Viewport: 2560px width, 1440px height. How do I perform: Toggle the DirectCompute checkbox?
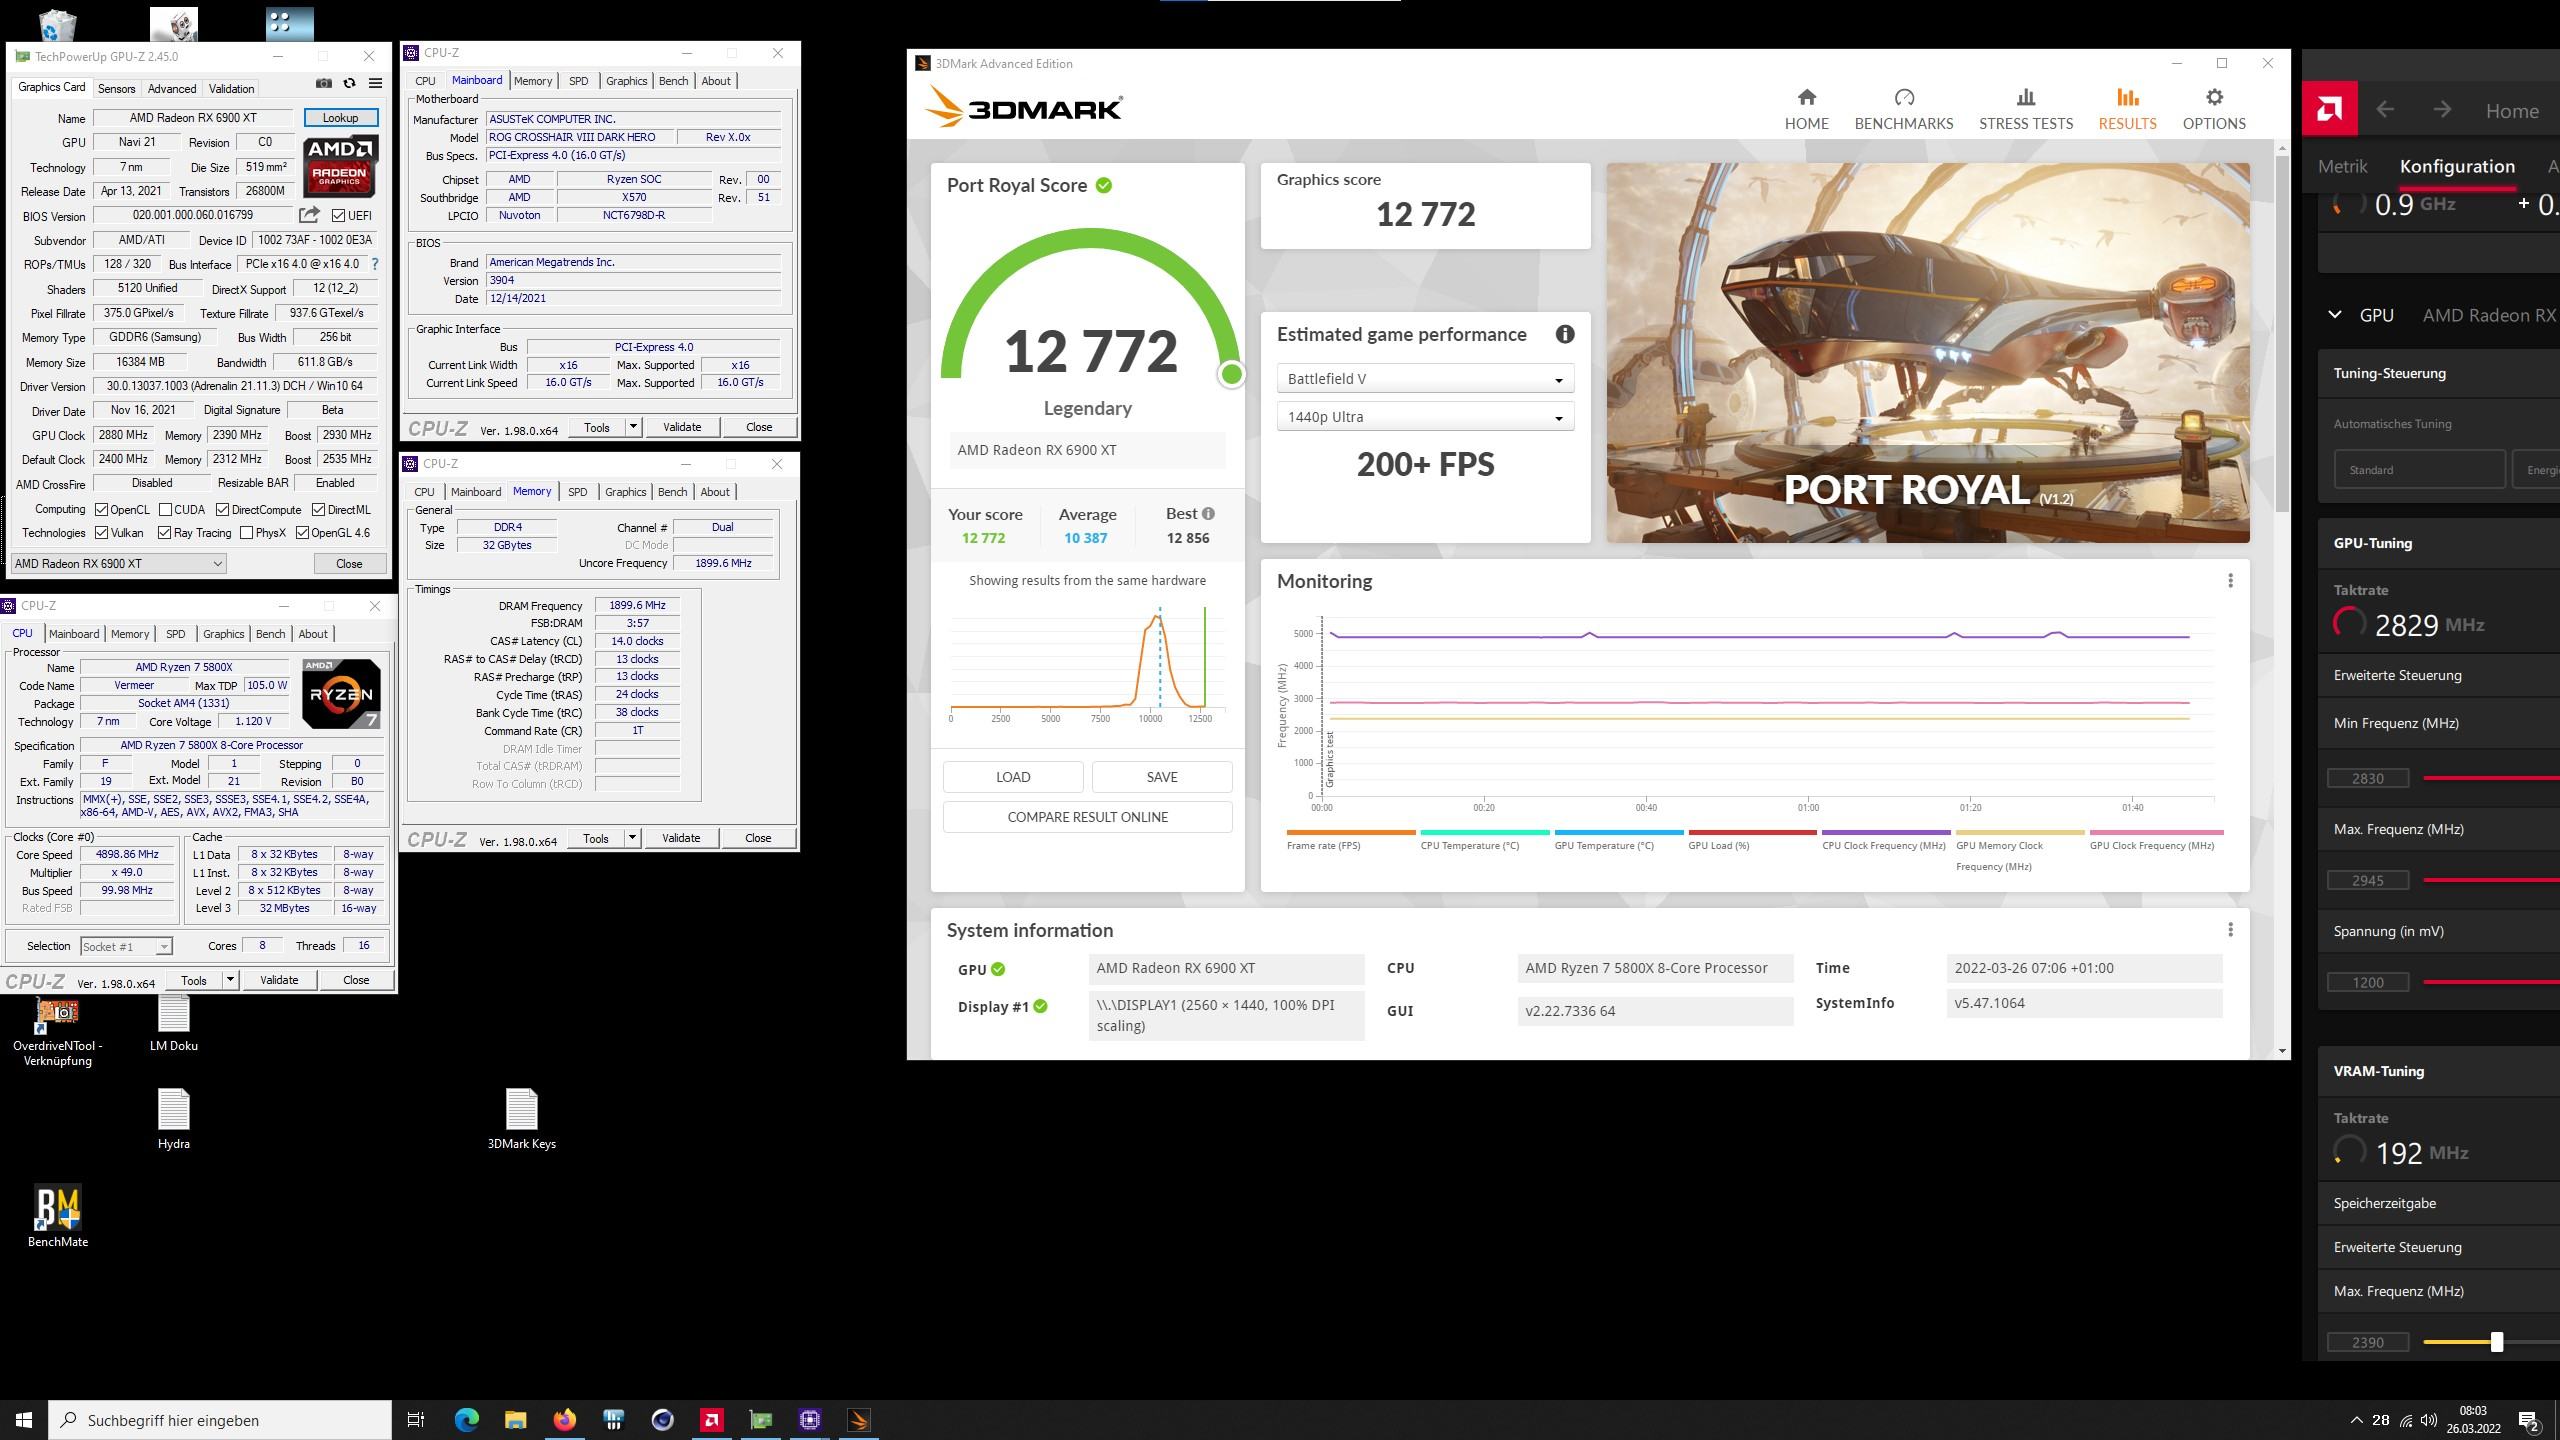pos(223,510)
